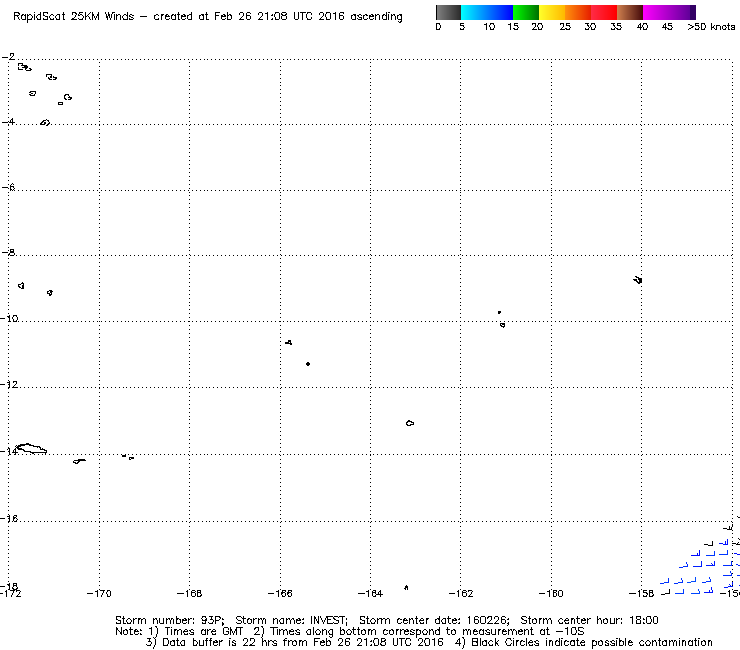The width and height of the screenshot is (740, 650).
Task: Click the green 15-20 knots legend swatch
Action: tap(526, 12)
